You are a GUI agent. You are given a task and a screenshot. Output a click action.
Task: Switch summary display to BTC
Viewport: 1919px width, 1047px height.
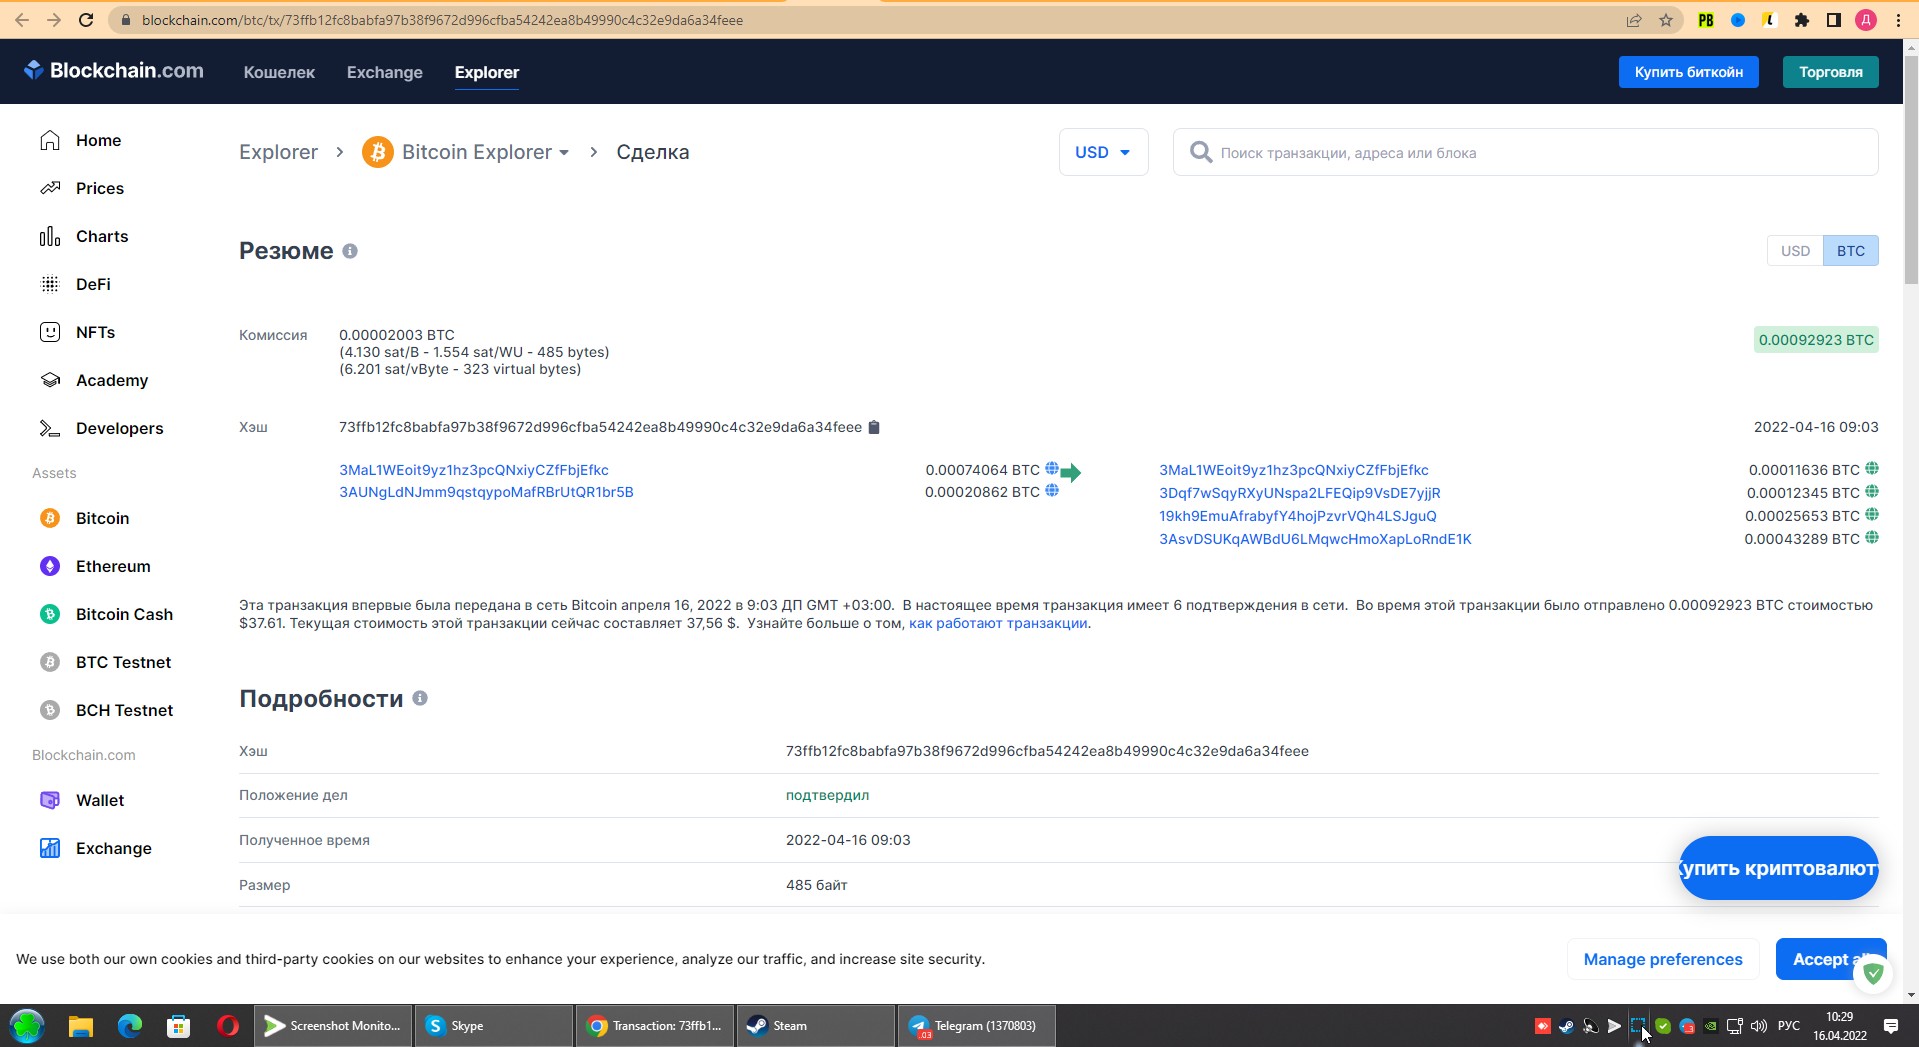[x=1850, y=251]
